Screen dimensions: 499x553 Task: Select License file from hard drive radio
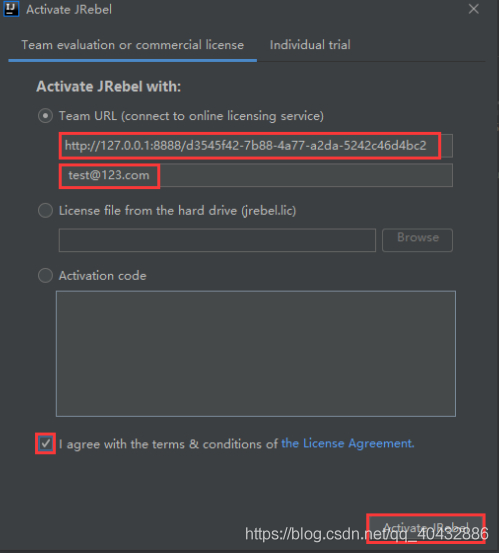[45, 211]
